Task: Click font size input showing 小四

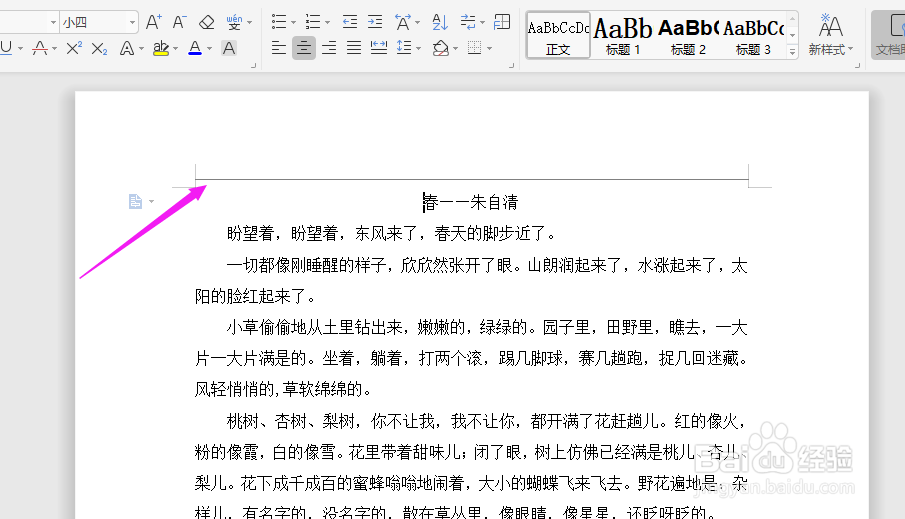Action: pyautogui.click(x=92, y=23)
